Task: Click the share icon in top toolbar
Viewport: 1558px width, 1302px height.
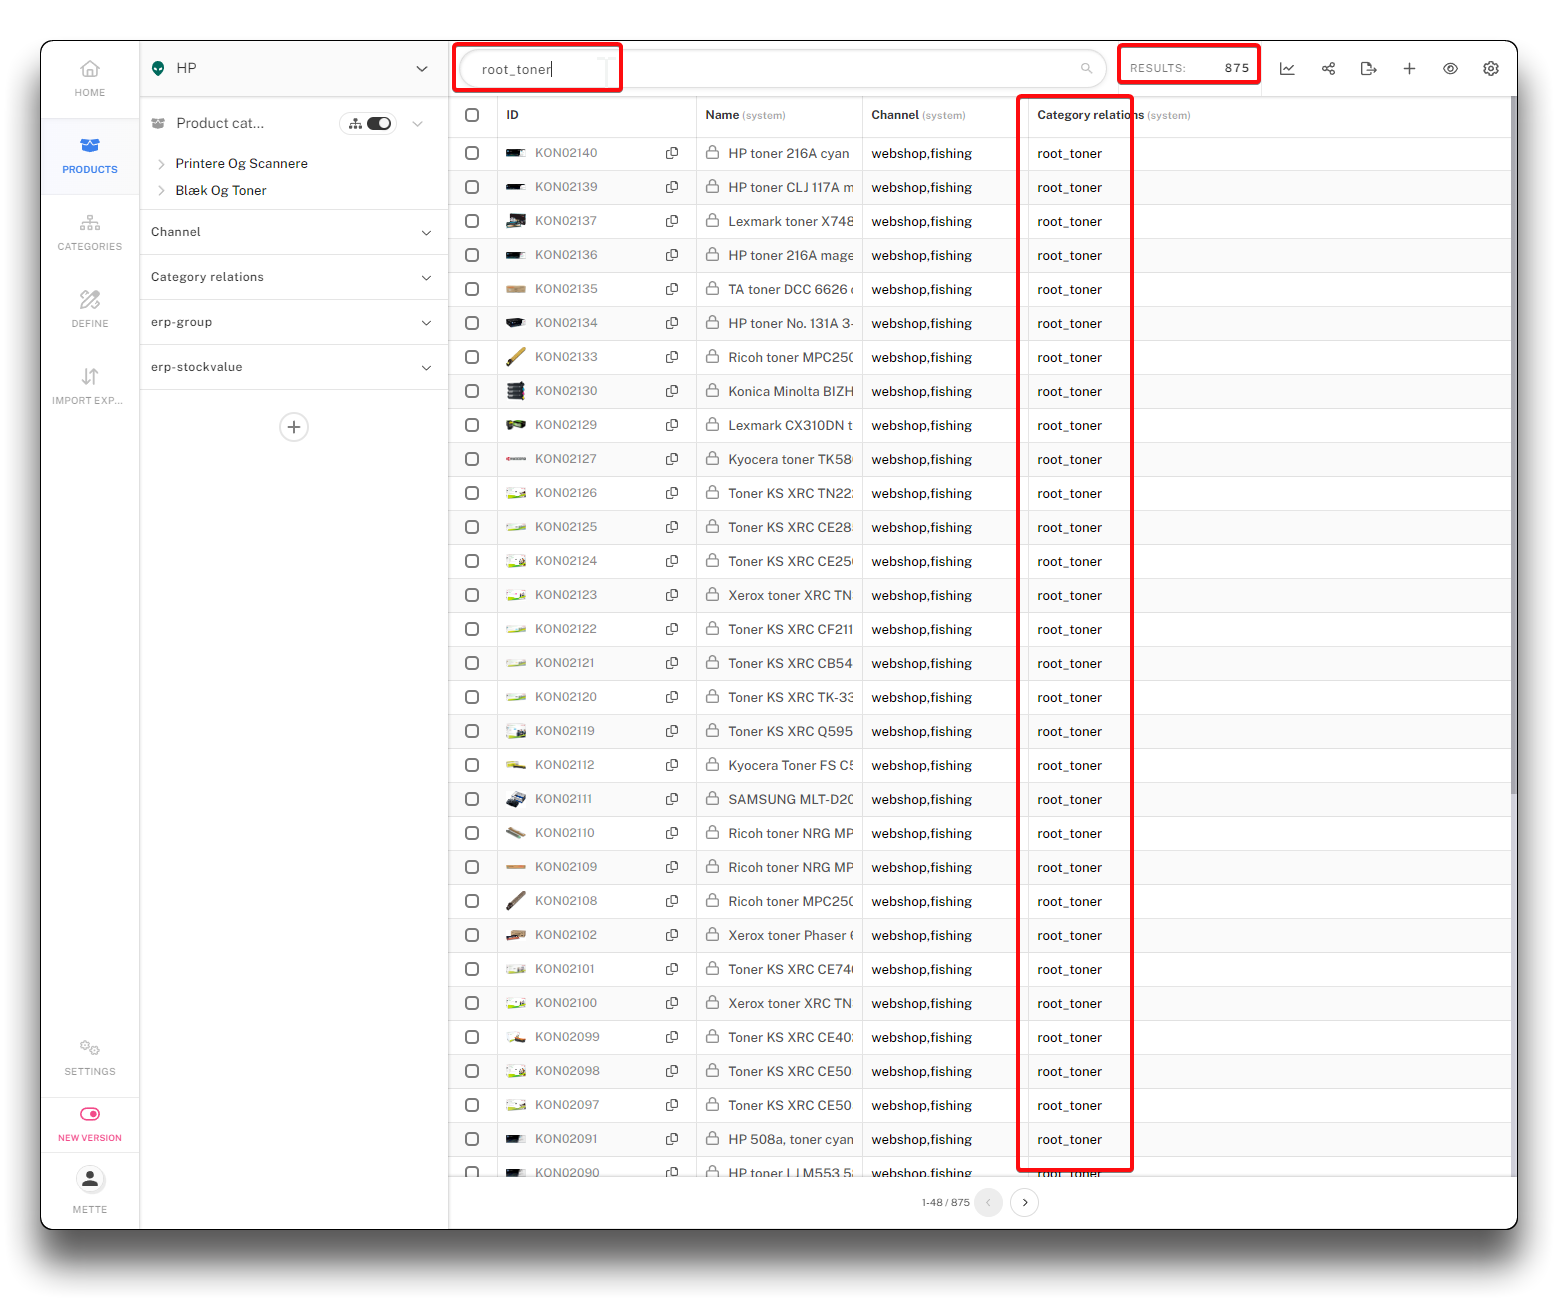Action: point(1328,69)
